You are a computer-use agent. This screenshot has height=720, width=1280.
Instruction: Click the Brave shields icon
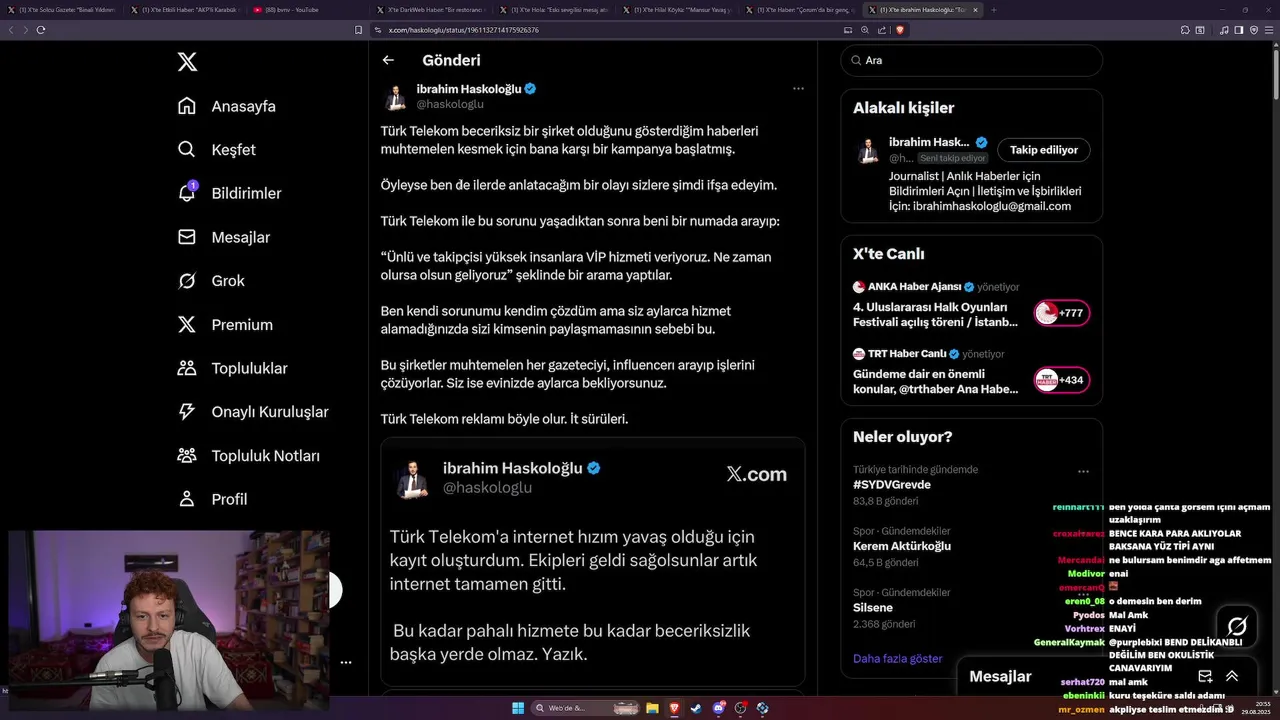click(900, 30)
